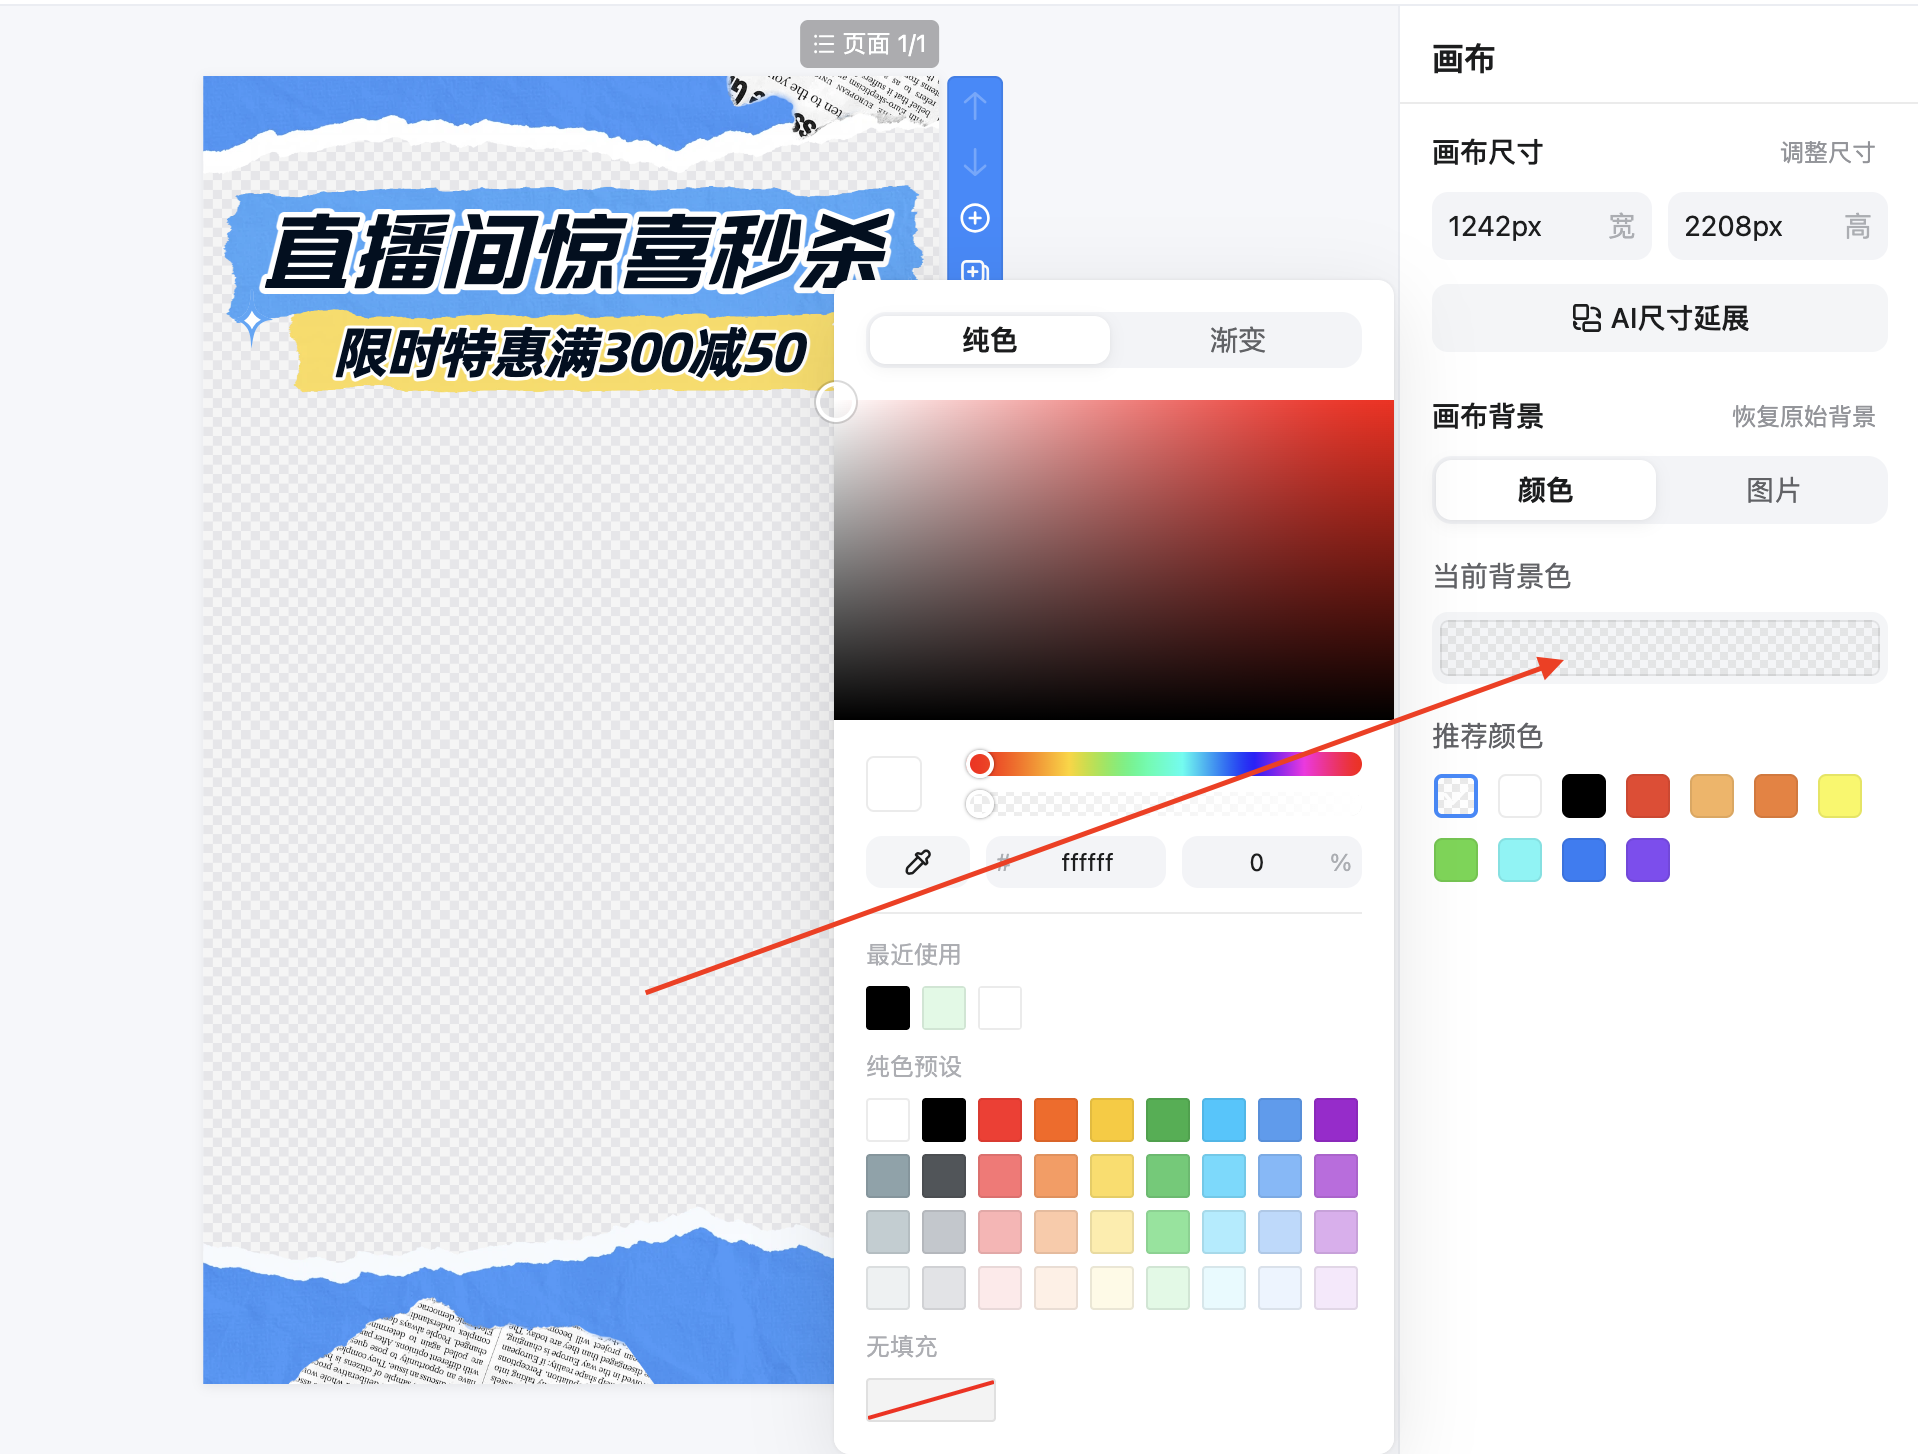Select the eyedropper color picker tool
The width and height of the screenshot is (1918, 1454).
pyautogui.click(x=916, y=861)
